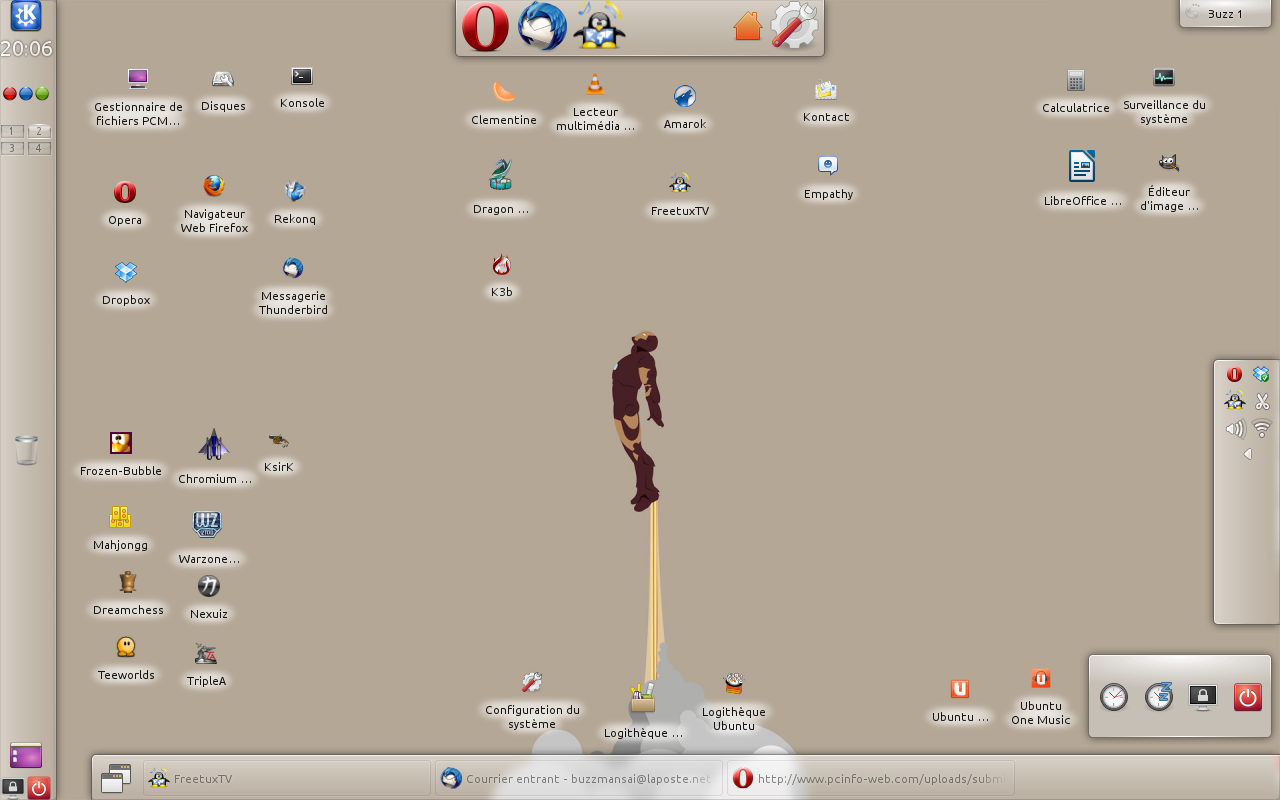
Task: Open Gestionnaire de fichiers PCManFM desktop icon
Action: pos(138,79)
